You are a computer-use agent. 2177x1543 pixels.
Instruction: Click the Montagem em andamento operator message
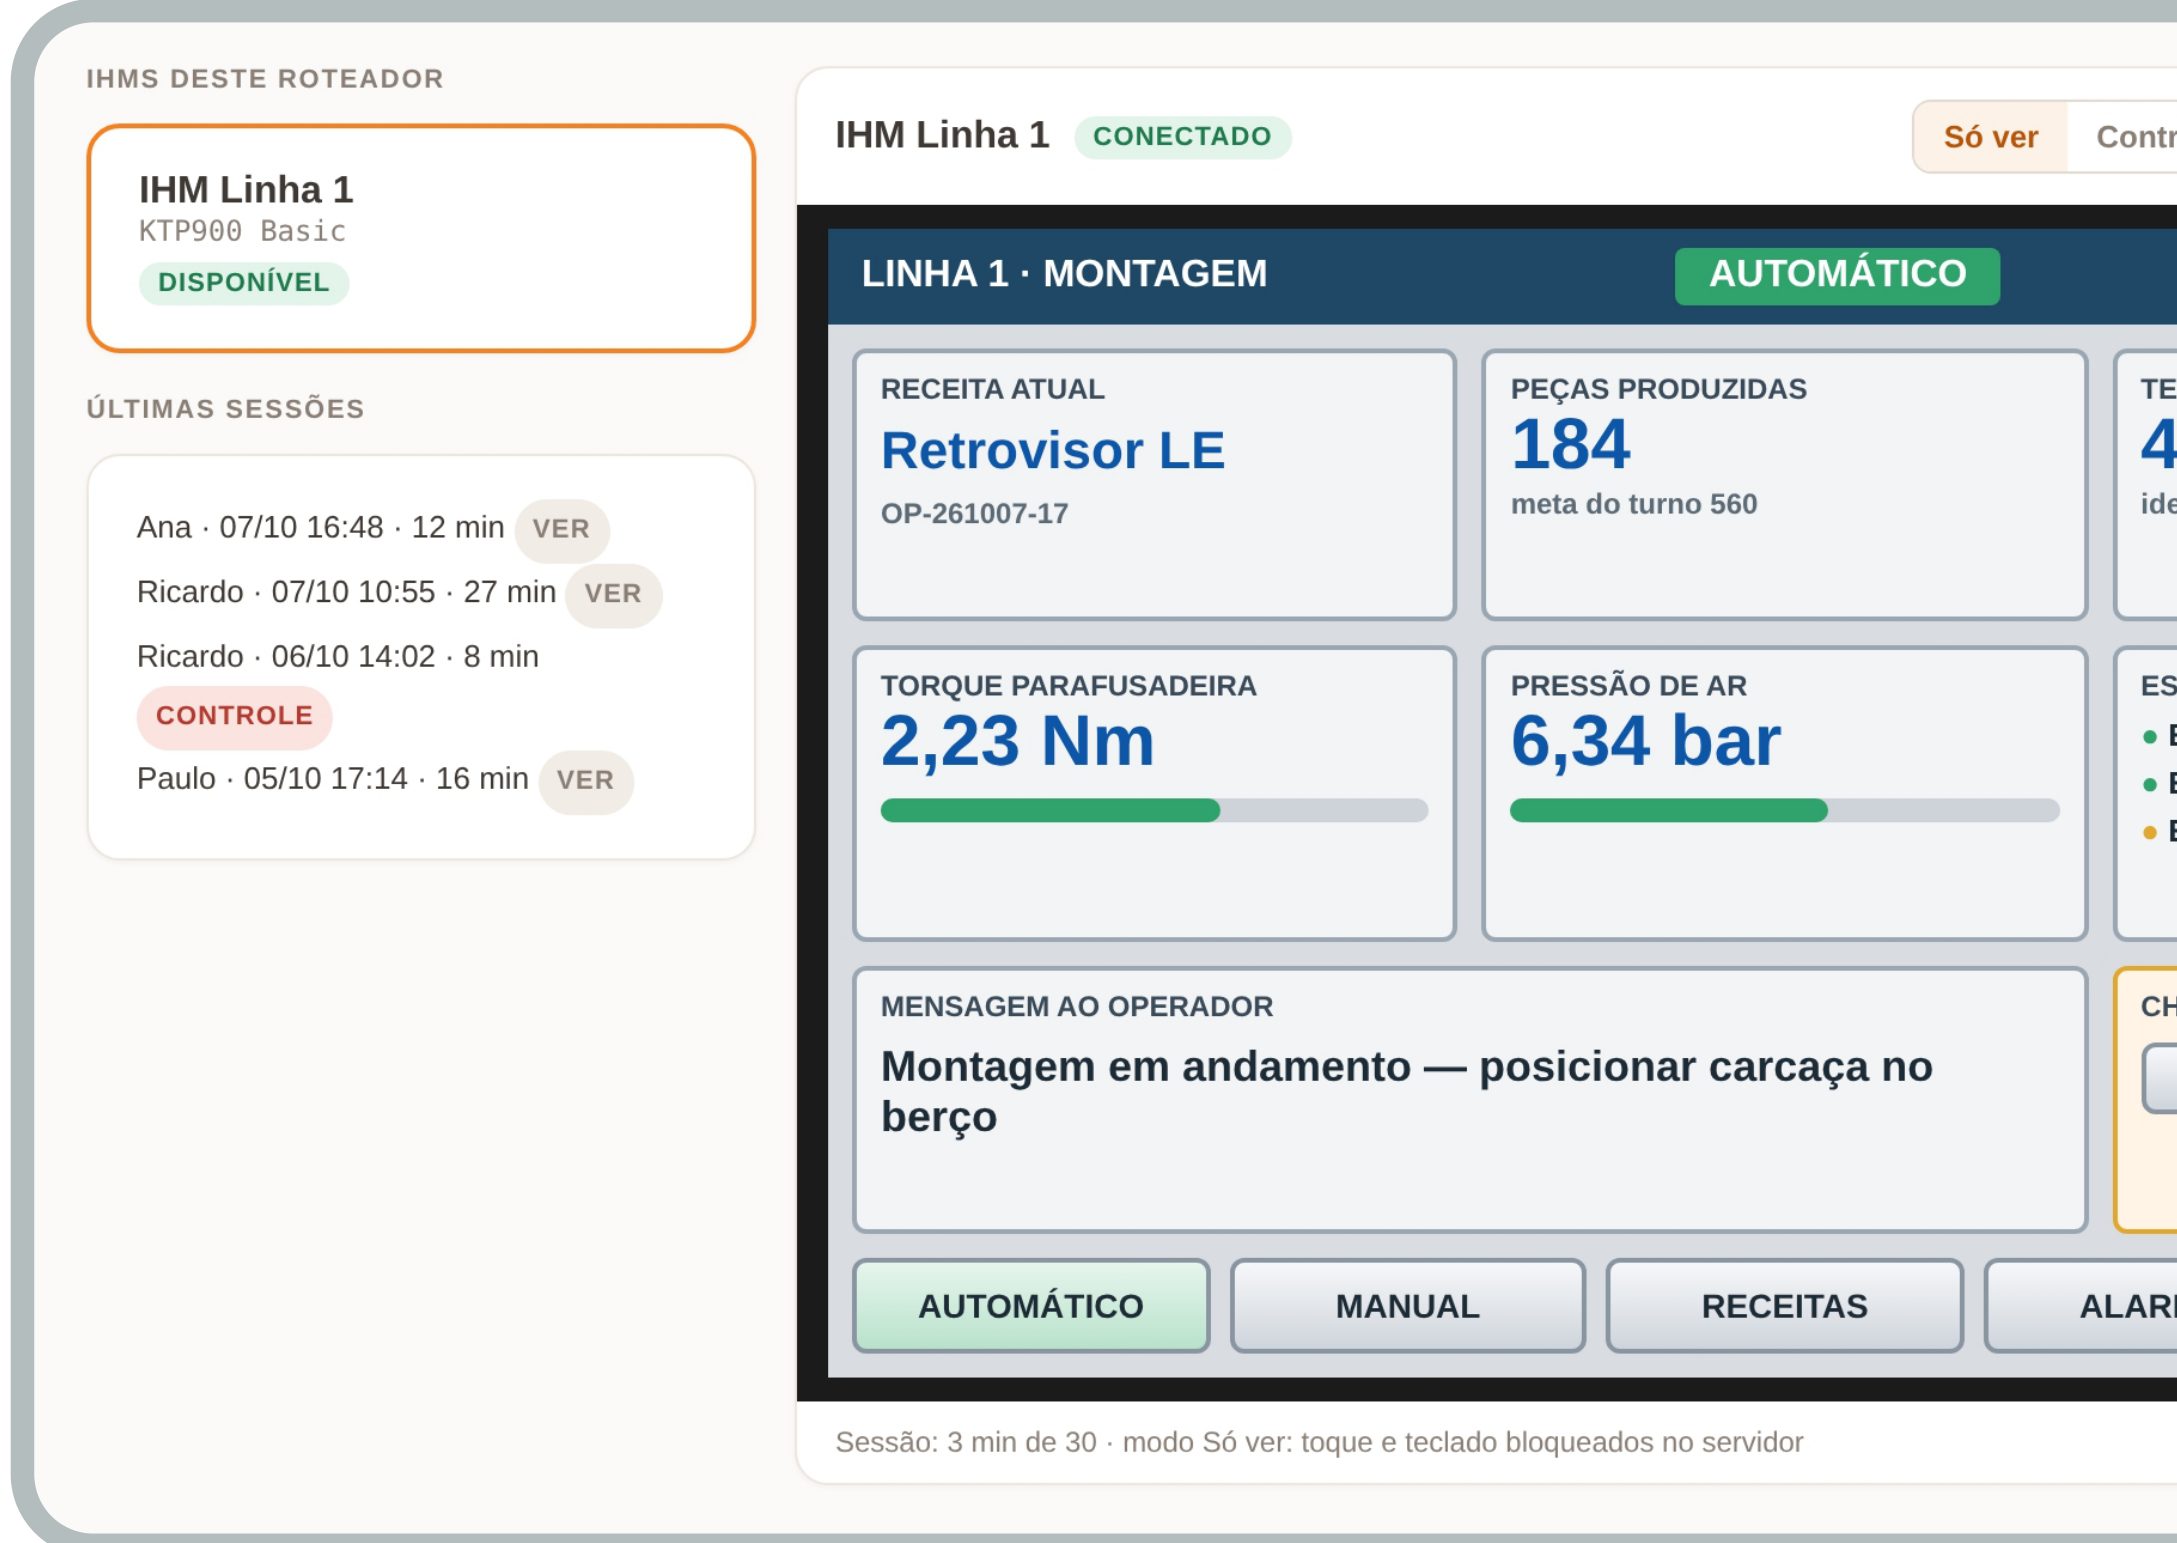point(1406,1091)
